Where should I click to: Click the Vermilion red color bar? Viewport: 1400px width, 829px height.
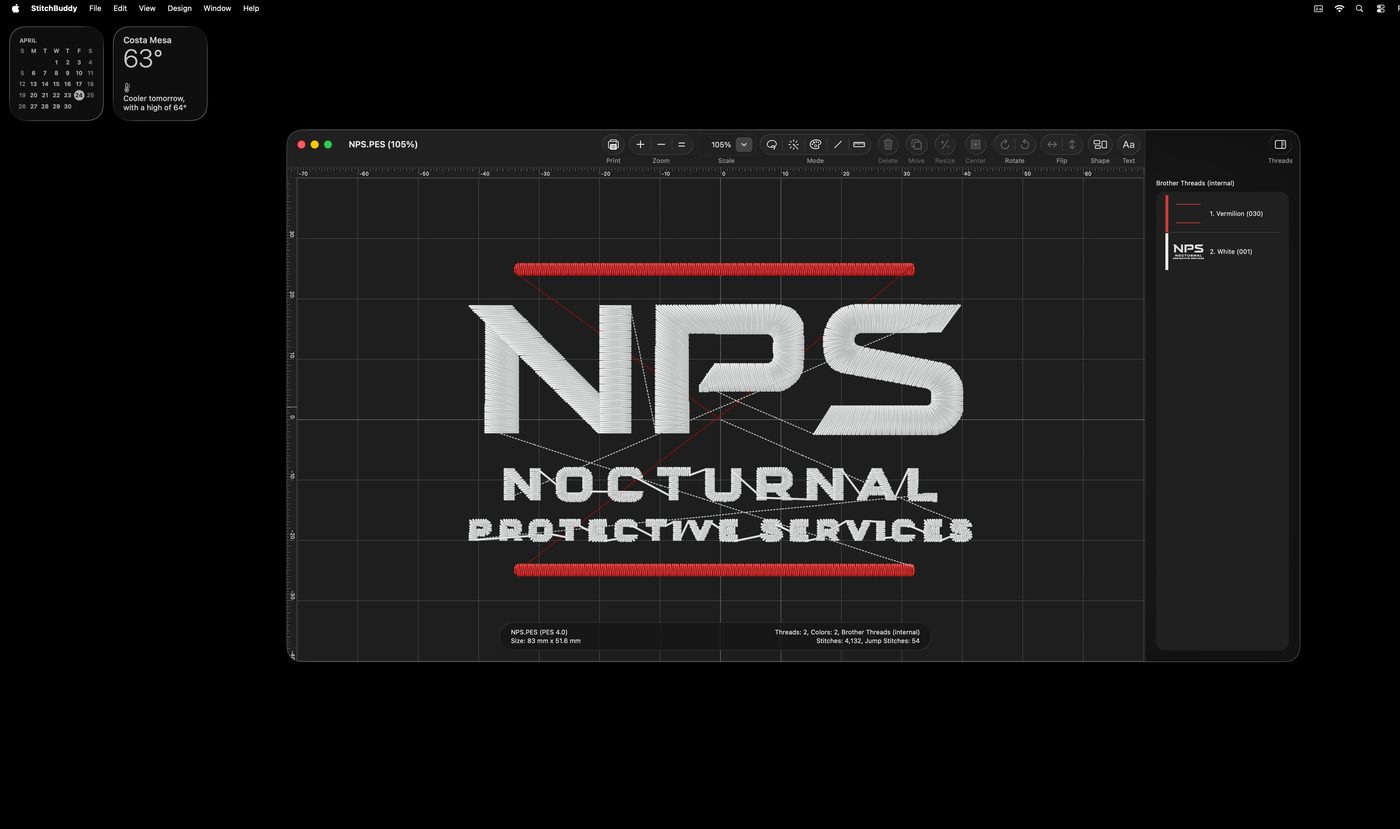1167,213
